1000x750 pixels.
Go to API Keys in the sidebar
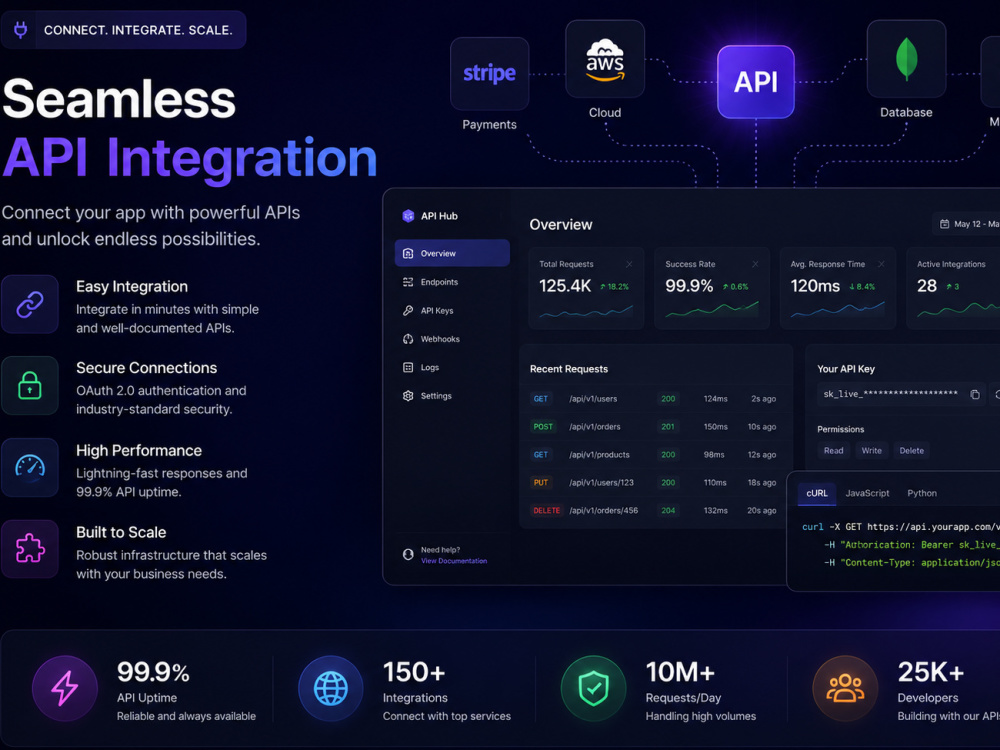(452, 311)
